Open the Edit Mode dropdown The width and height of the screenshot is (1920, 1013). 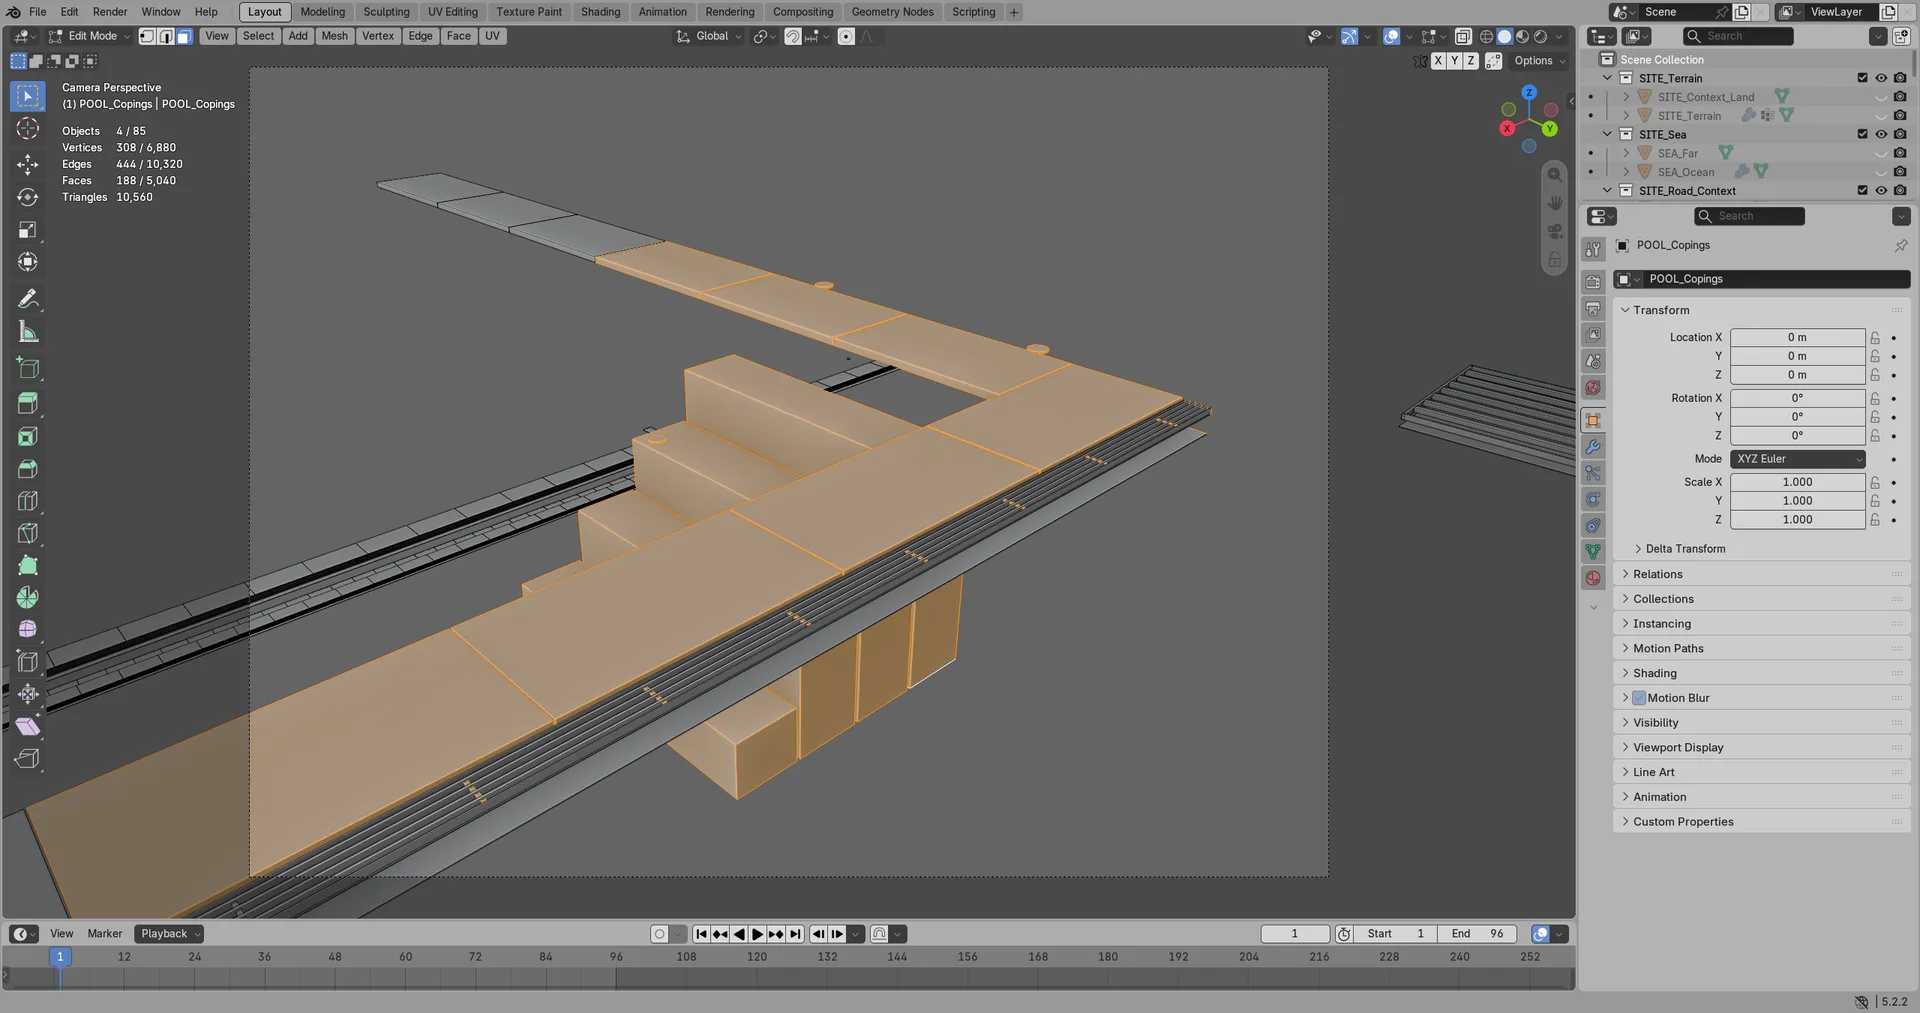point(90,36)
